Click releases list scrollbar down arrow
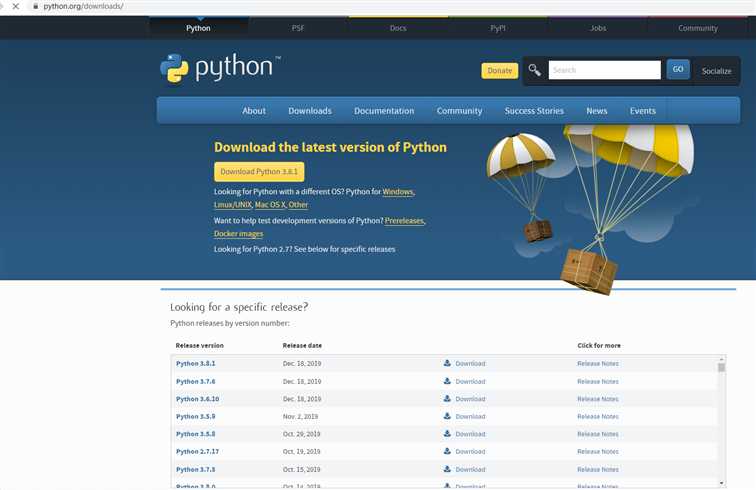Image resolution: width=756 pixels, height=490 pixels. coord(721,483)
